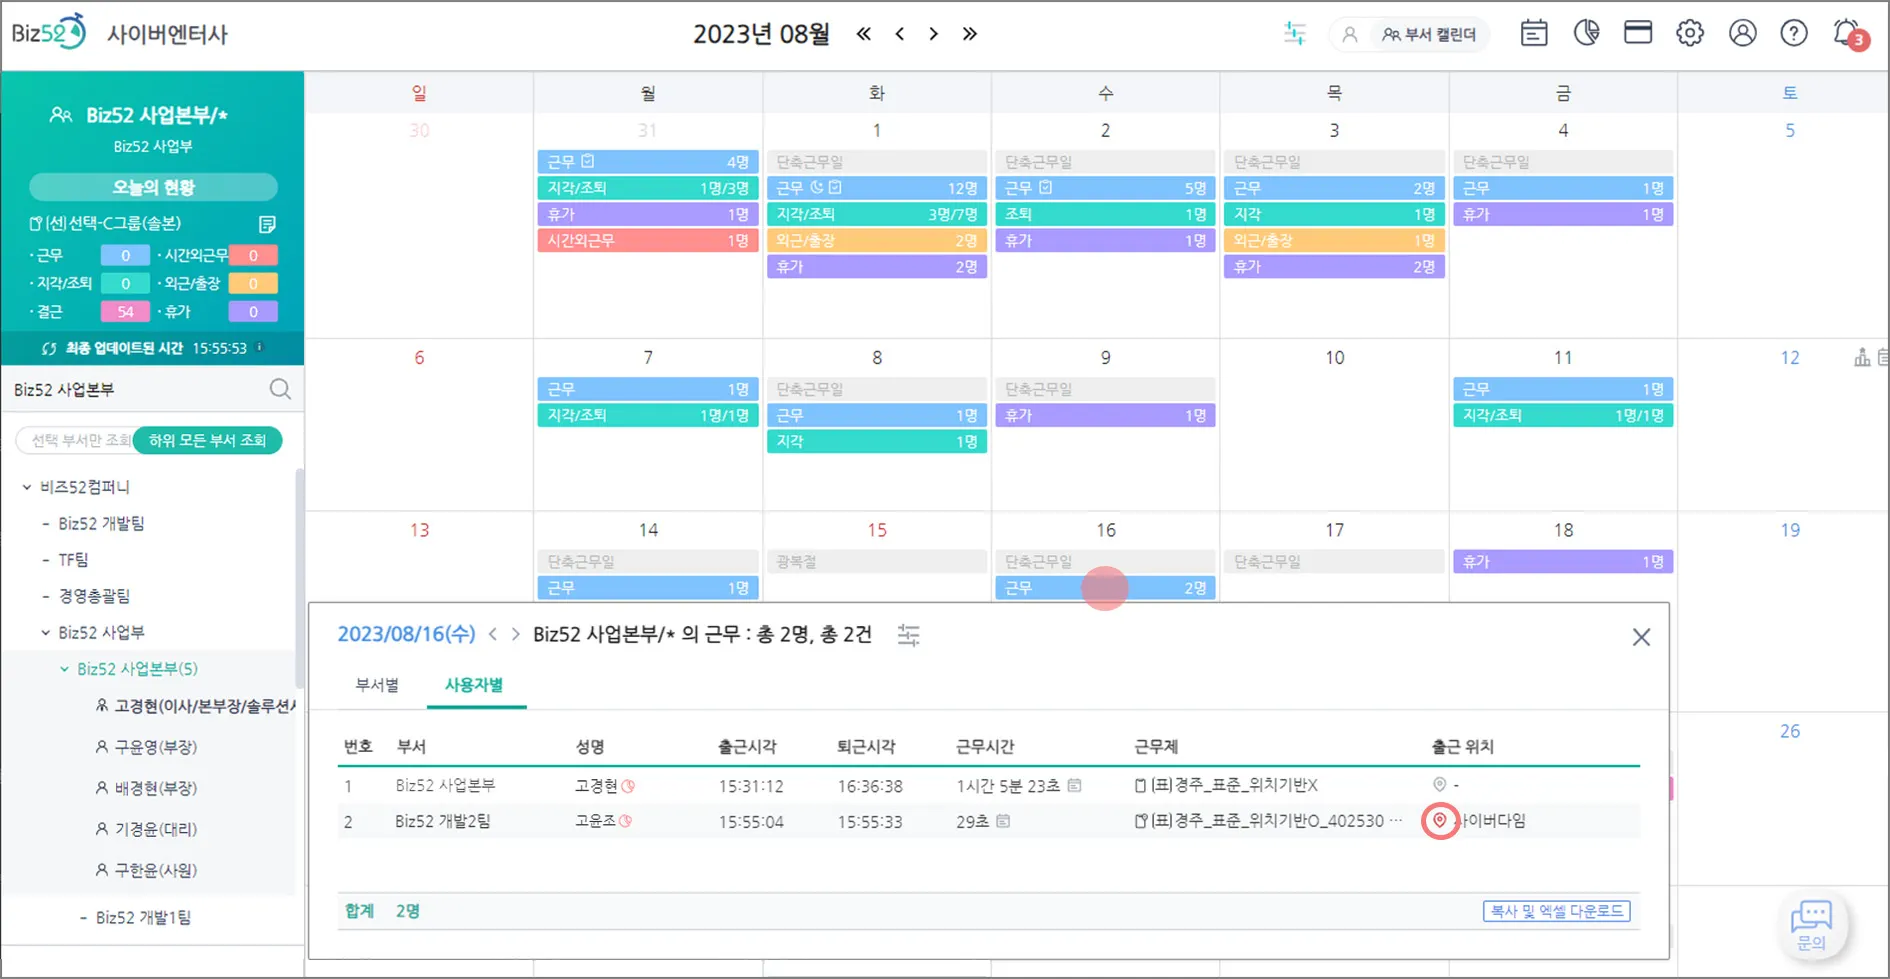This screenshot has height=979, width=1890.
Task: Open the 문의 chat button
Action: (1811, 925)
